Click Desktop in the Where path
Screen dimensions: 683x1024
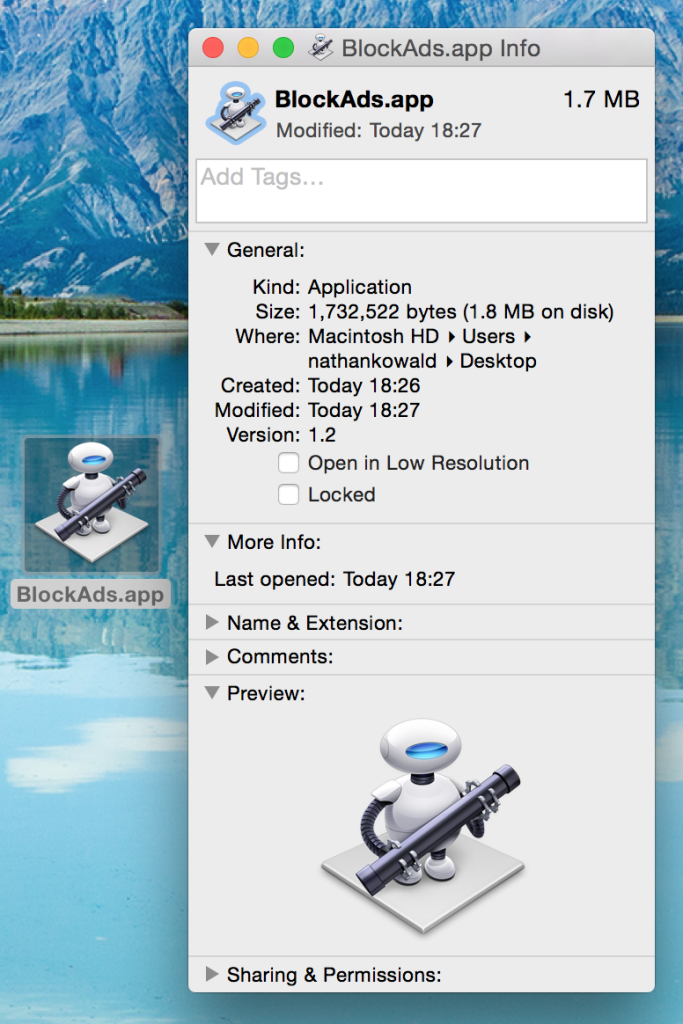[x=498, y=361]
